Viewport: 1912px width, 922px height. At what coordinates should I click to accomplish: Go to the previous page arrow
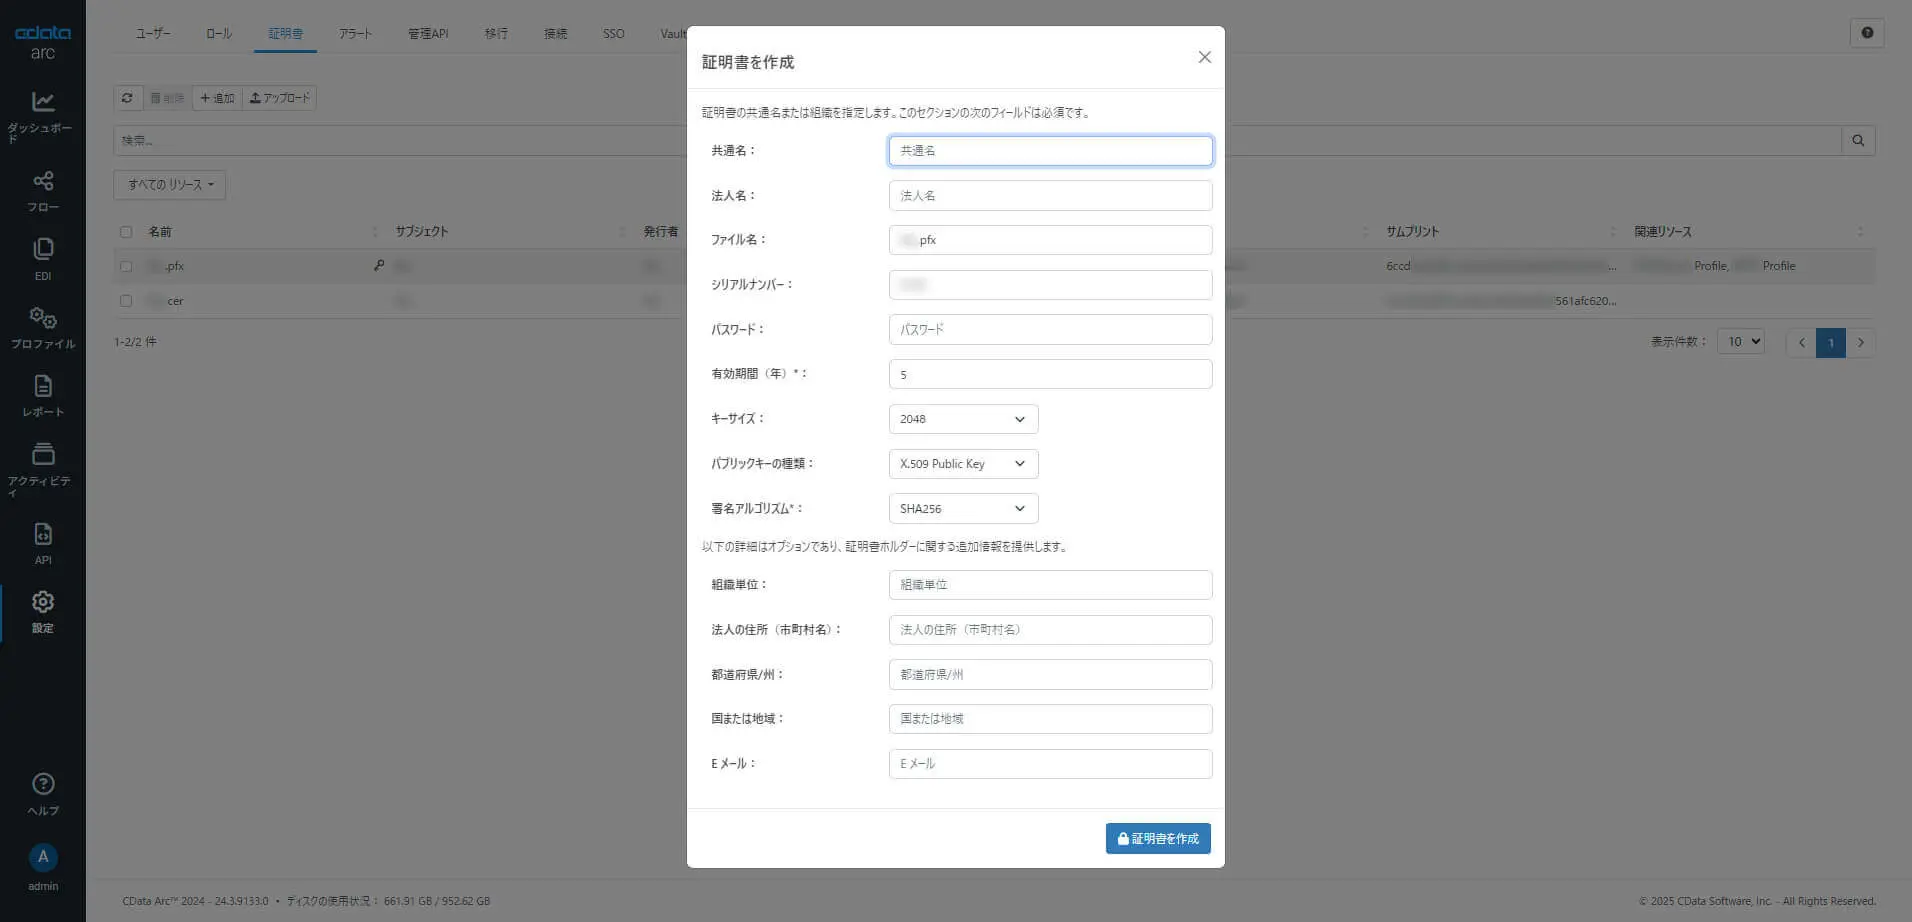pyautogui.click(x=1801, y=342)
